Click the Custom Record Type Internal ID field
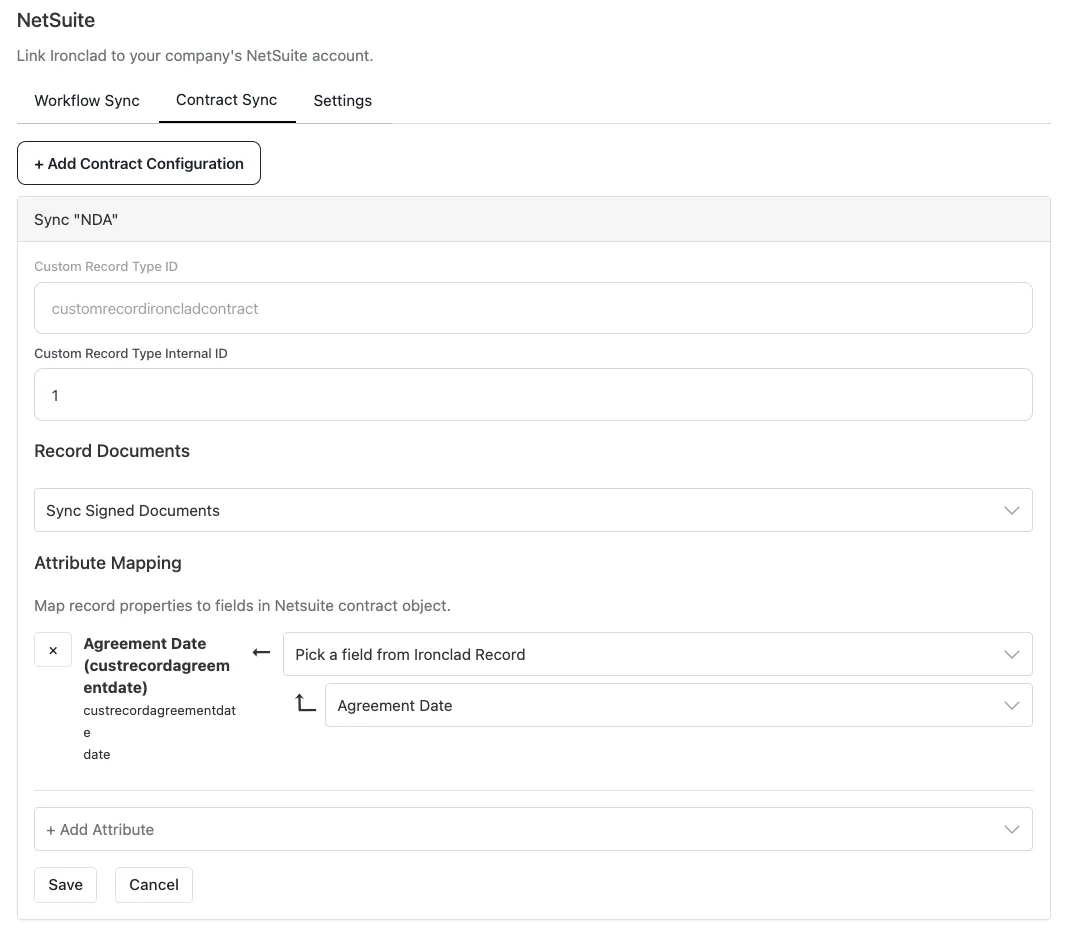1066x929 pixels. (x=534, y=394)
